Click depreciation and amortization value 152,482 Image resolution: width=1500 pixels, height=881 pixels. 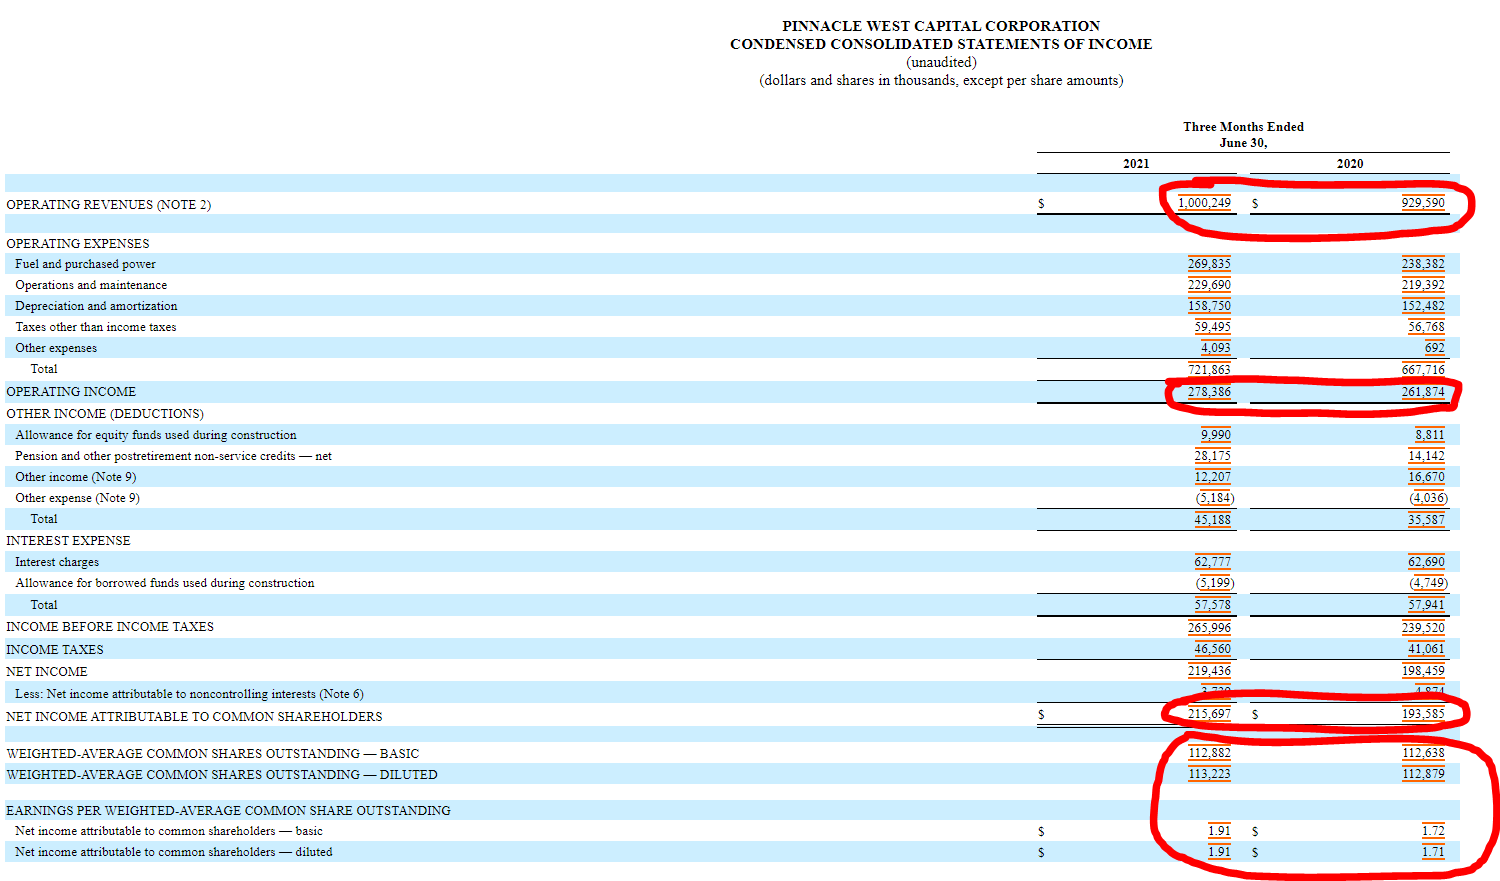click(x=1423, y=306)
